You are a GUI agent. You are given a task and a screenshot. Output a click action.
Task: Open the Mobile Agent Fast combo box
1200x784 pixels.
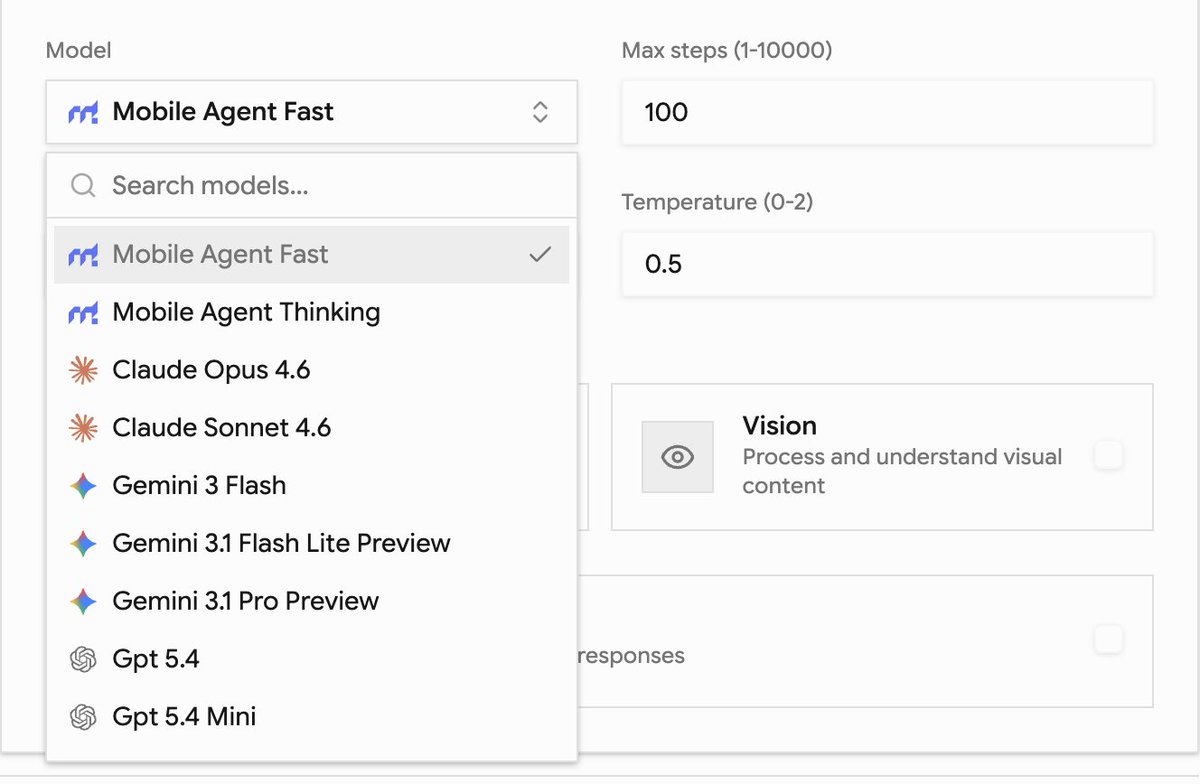click(x=312, y=112)
